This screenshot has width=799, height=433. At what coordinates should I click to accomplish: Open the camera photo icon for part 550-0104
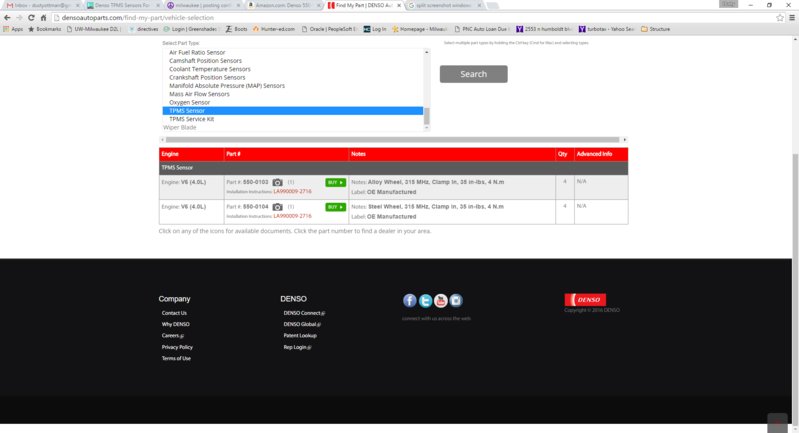pos(277,207)
